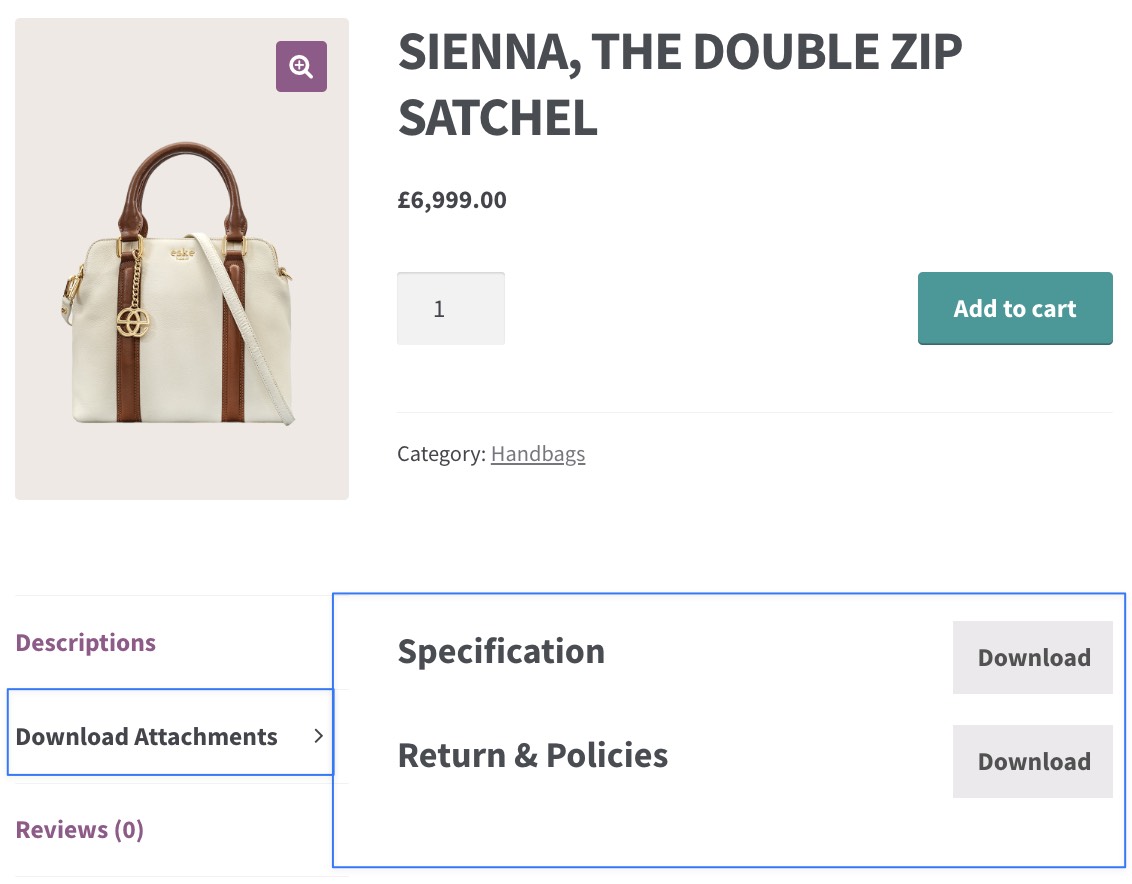Click the gold charm on the handbag

click(x=133, y=322)
